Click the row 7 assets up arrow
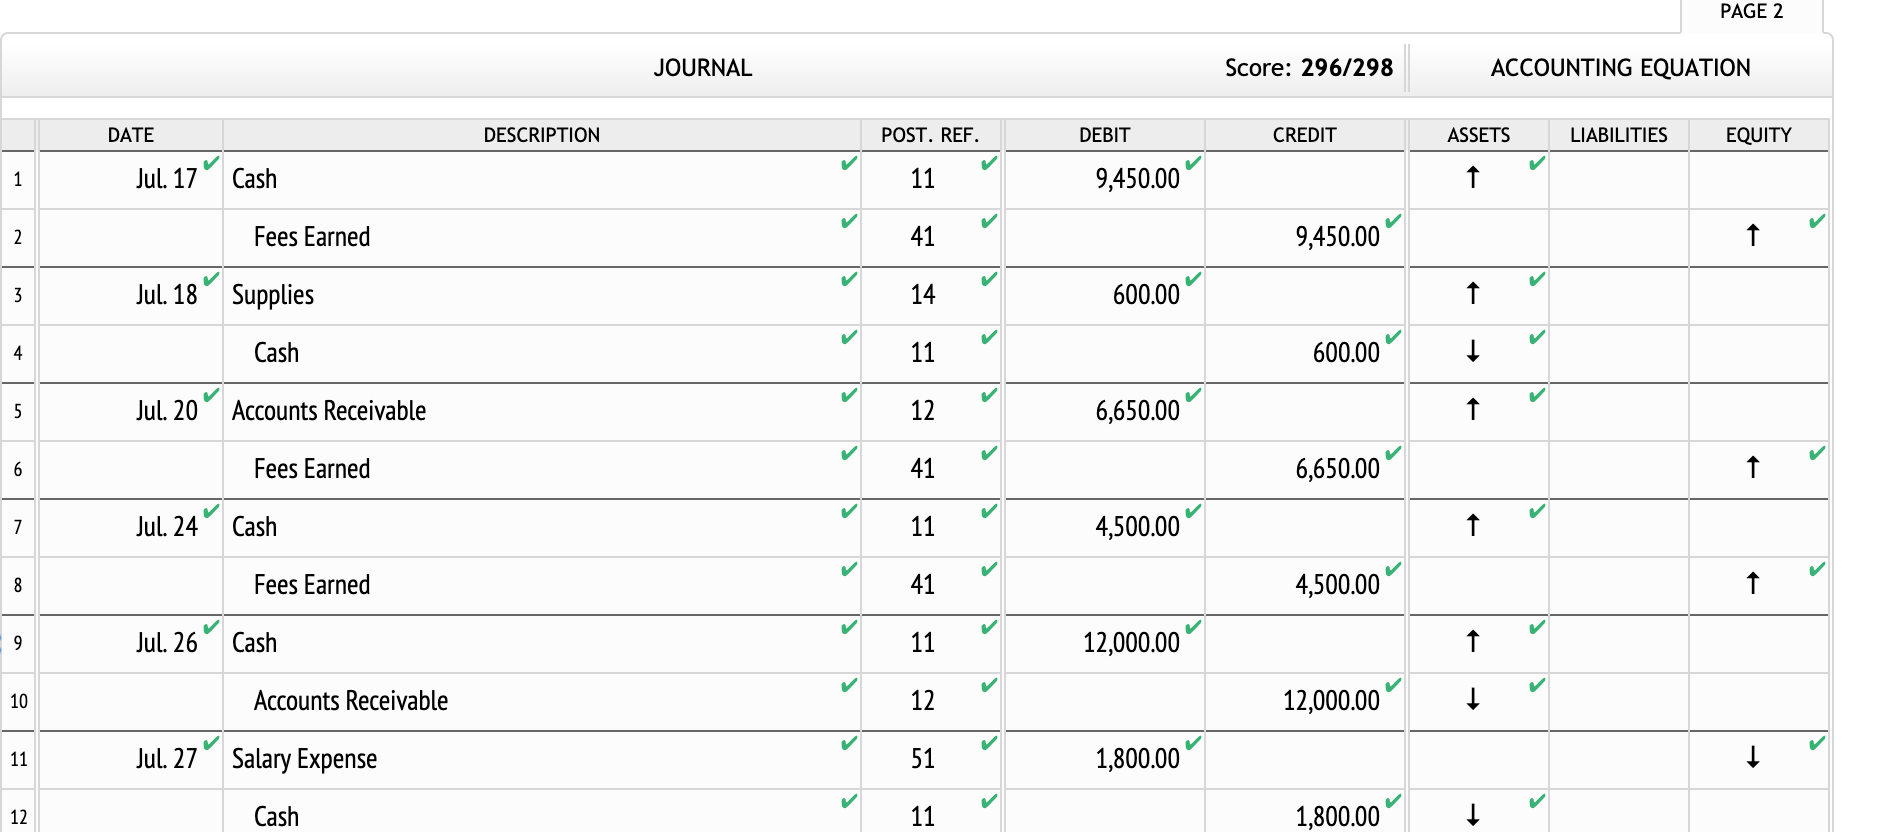 (x=1472, y=526)
